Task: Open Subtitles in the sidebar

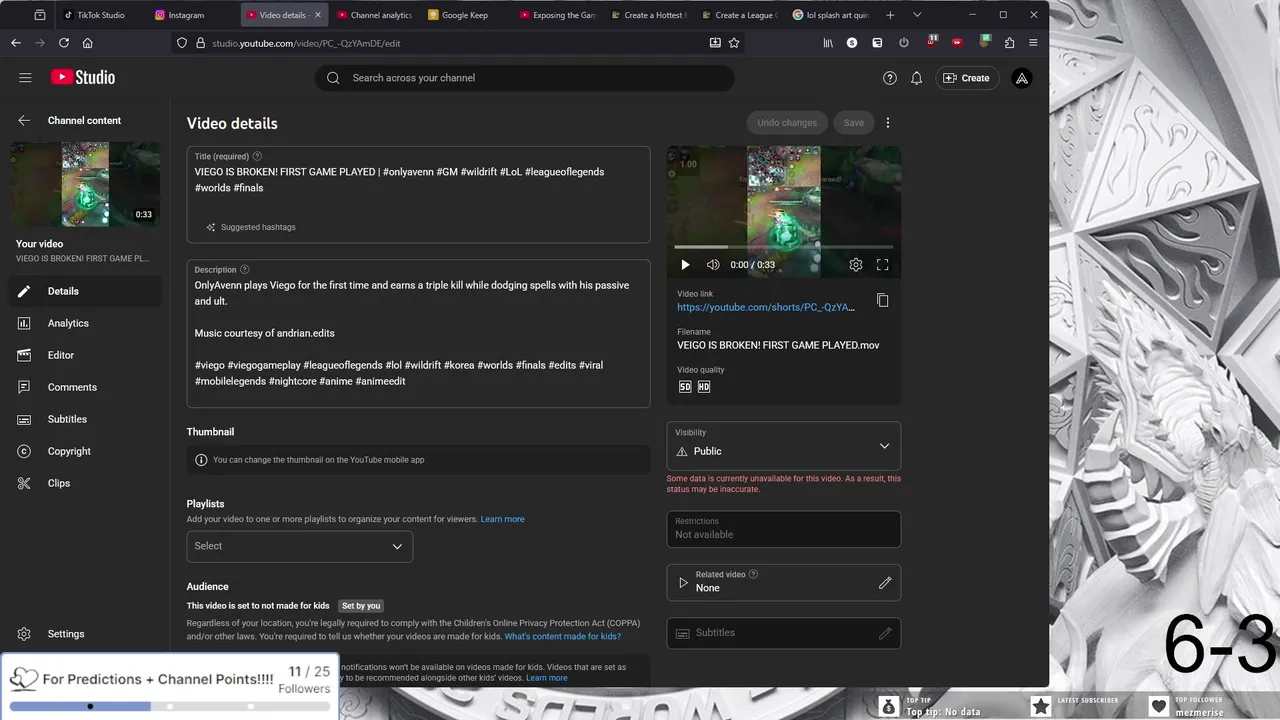Action: 85,419
